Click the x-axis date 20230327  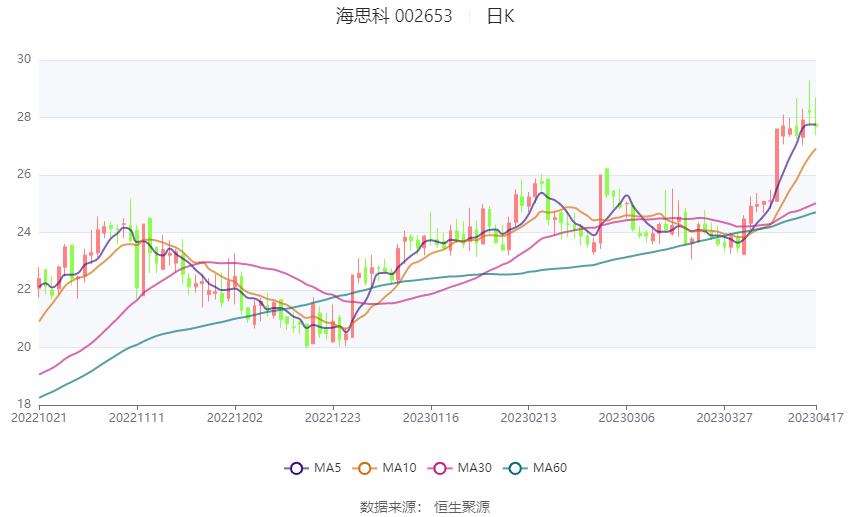pyautogui.click(x=724, y=418)
